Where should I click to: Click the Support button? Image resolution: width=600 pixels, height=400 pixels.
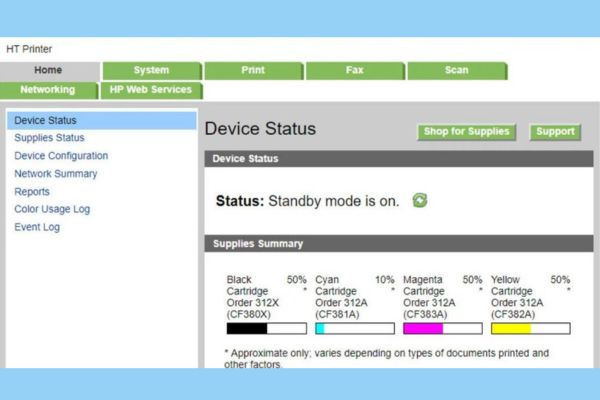click(x=555, y=132)
